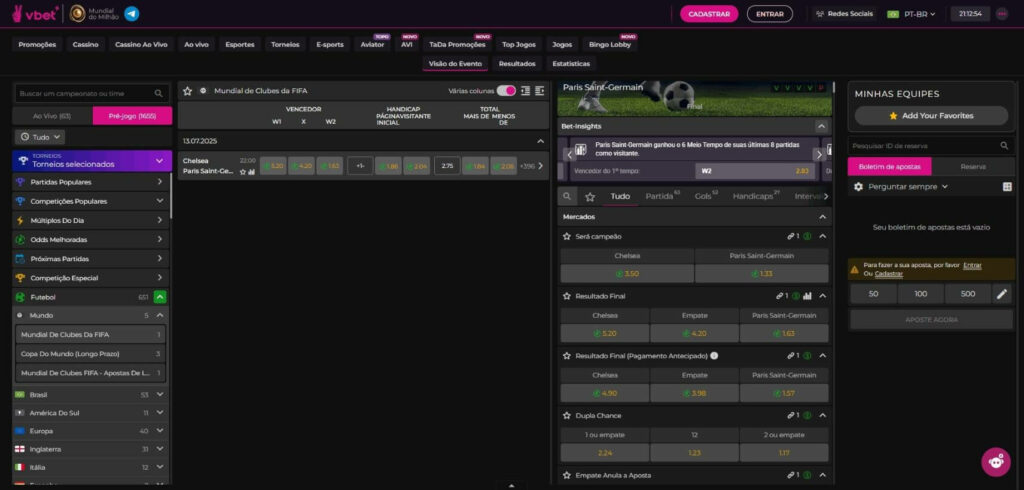The height and width of the screenshot is (490, 1024).
Task: Open the support chat bot bubble
Action: click(x=996, y=461)
